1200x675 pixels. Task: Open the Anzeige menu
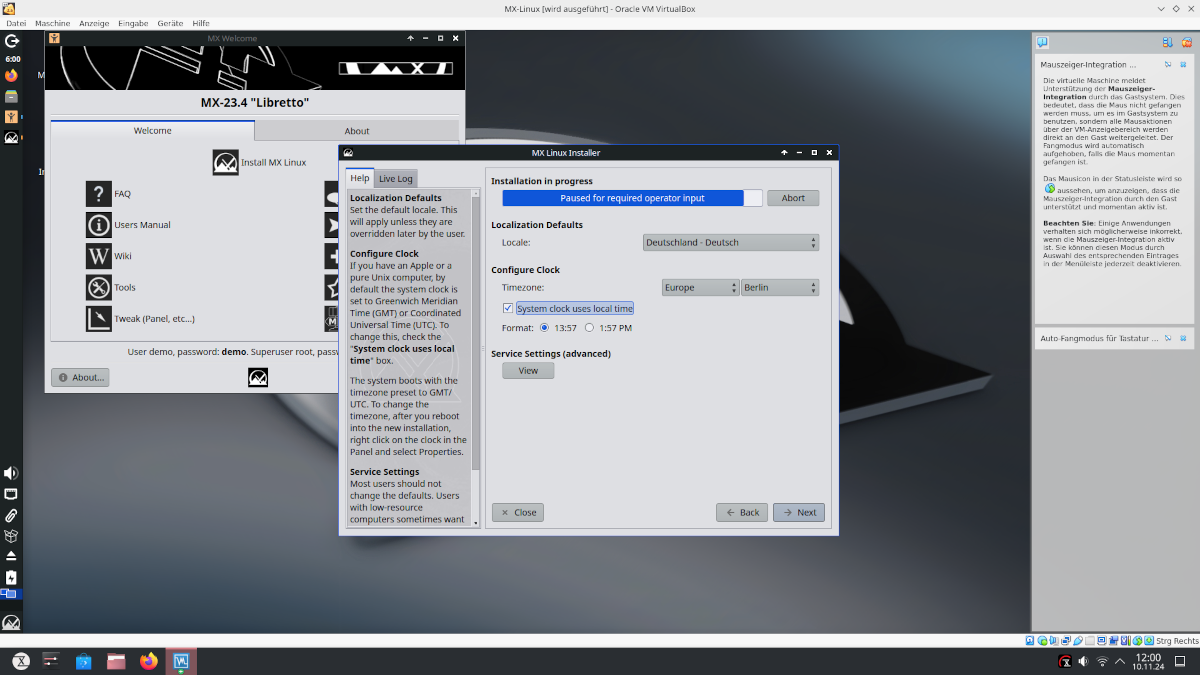(94, 23)
